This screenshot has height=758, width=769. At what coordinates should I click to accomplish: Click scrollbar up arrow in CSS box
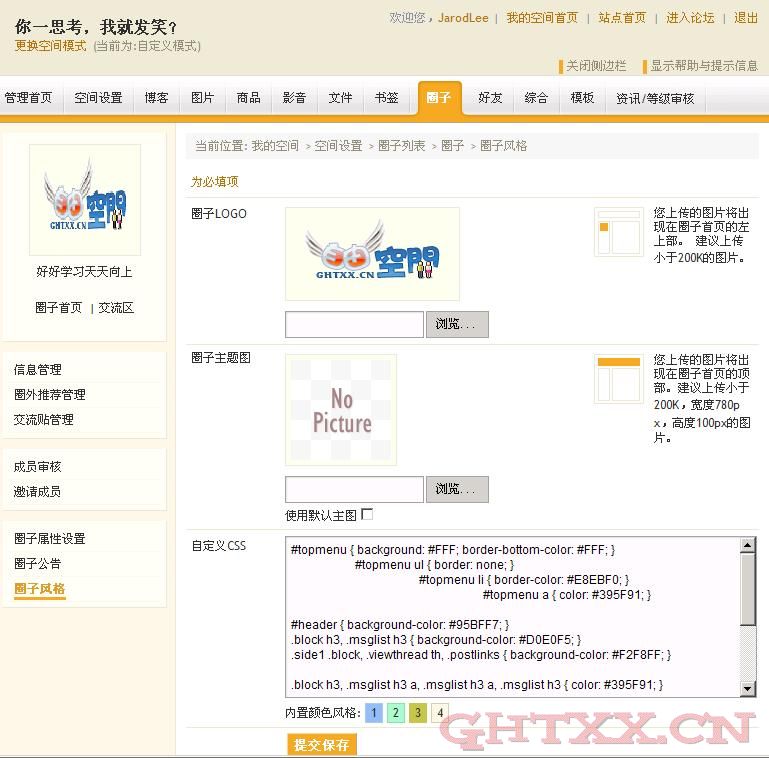[x=748, y=546]
